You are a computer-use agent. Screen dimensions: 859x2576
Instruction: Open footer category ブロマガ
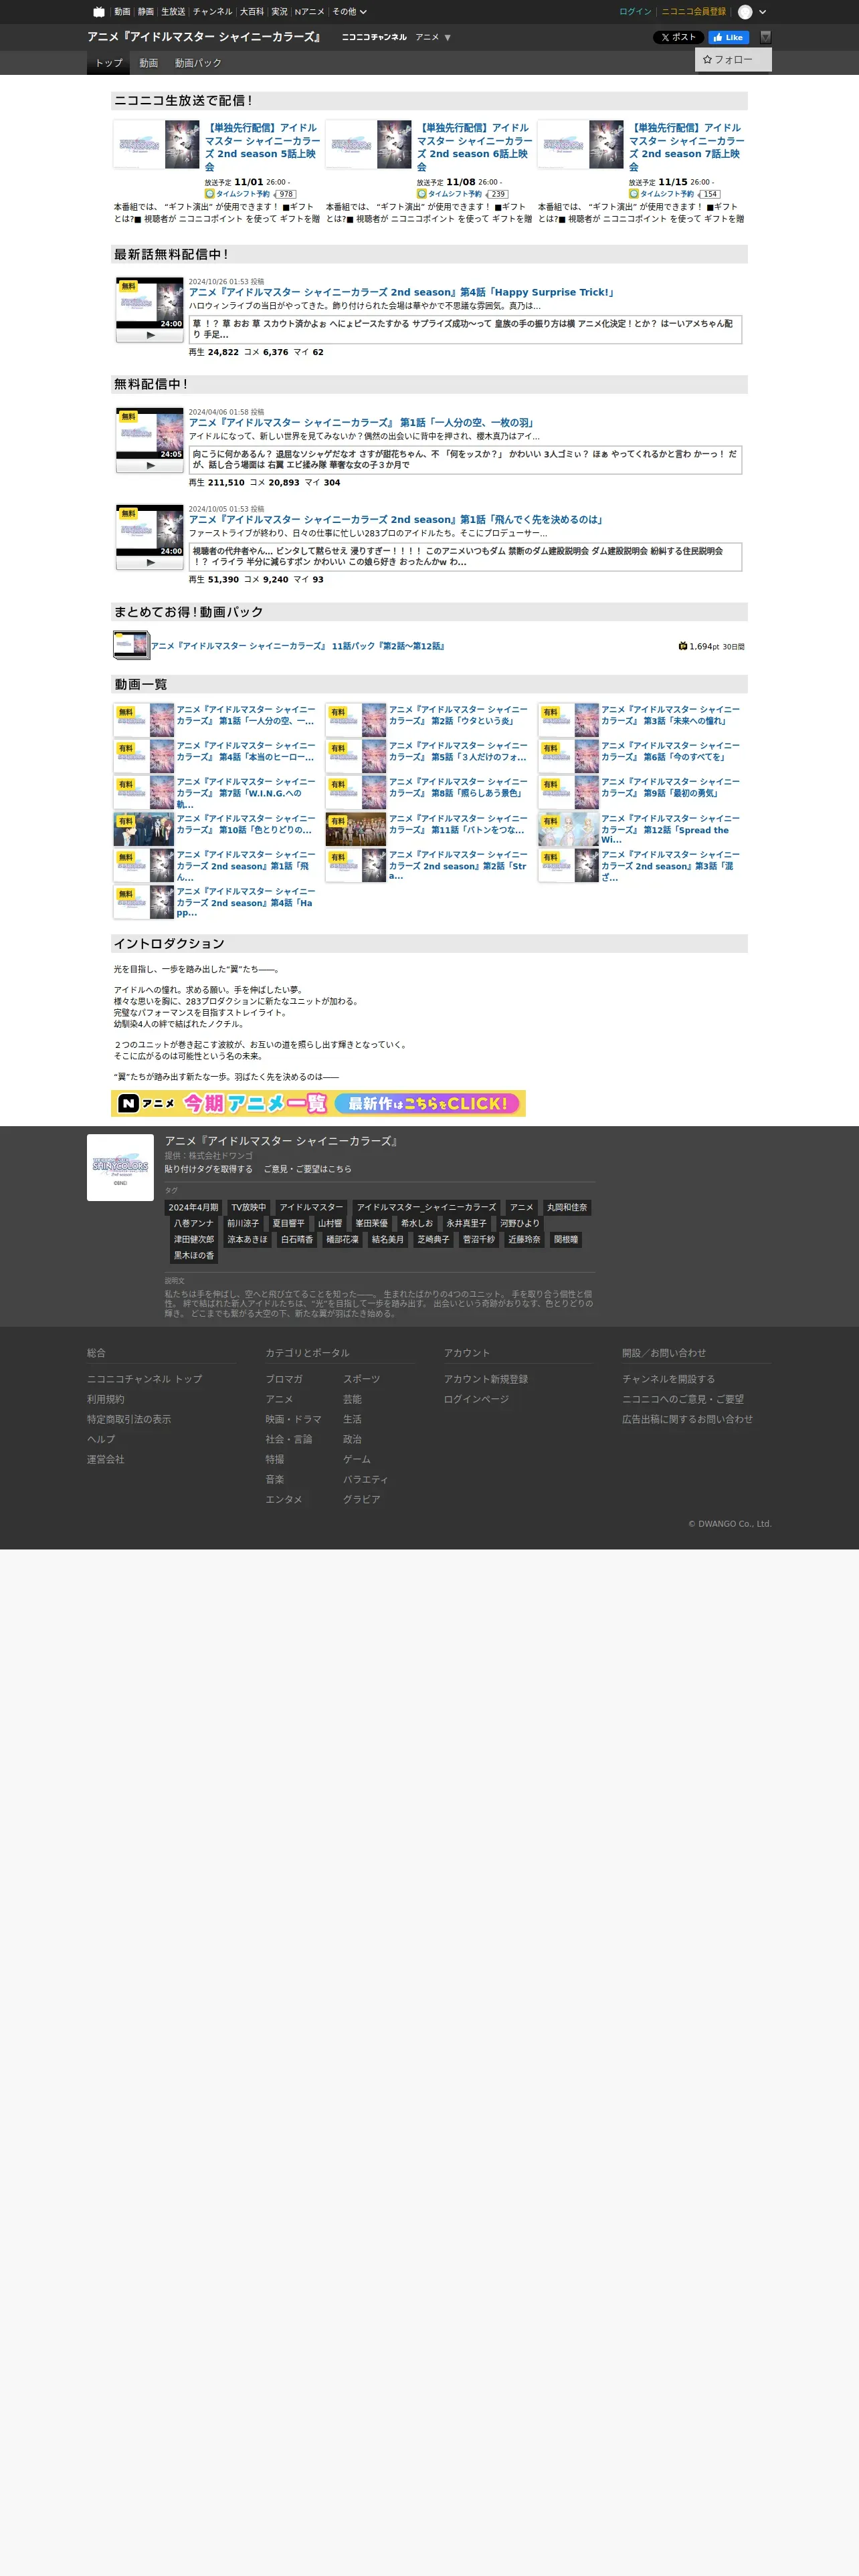tap(284, 1379)
